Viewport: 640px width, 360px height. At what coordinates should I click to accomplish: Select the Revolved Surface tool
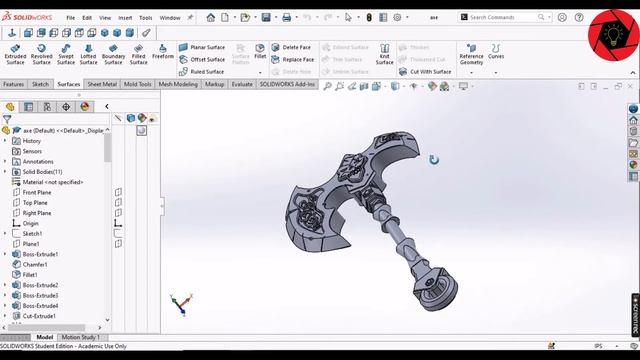[41, 54]
